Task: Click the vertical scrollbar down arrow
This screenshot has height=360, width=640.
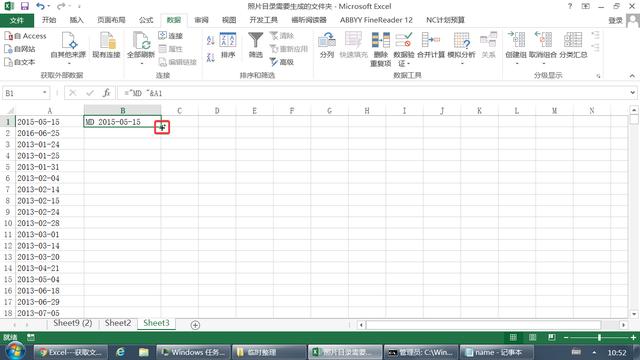Action: [x=633, y=314]
